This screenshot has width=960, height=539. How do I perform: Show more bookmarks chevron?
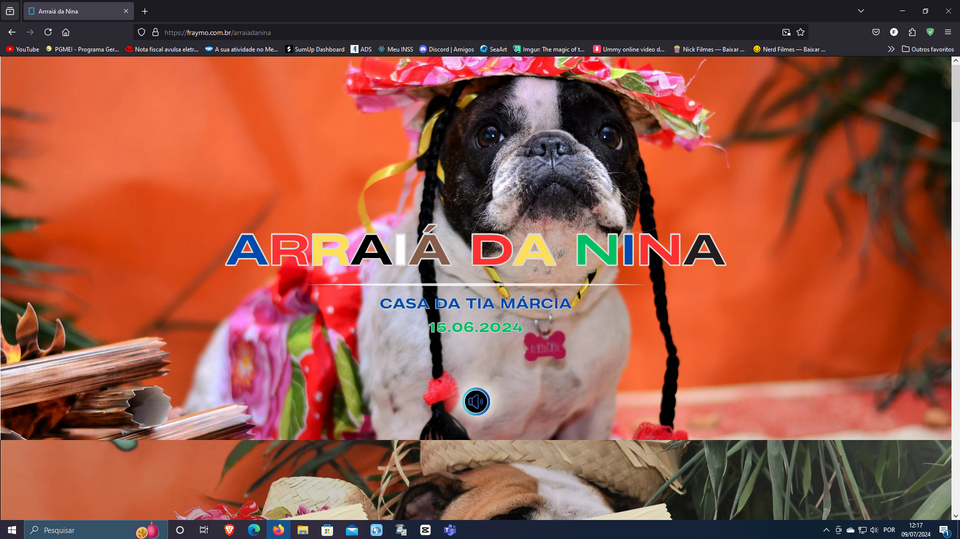pyautogui.click(x=891, y=49)
